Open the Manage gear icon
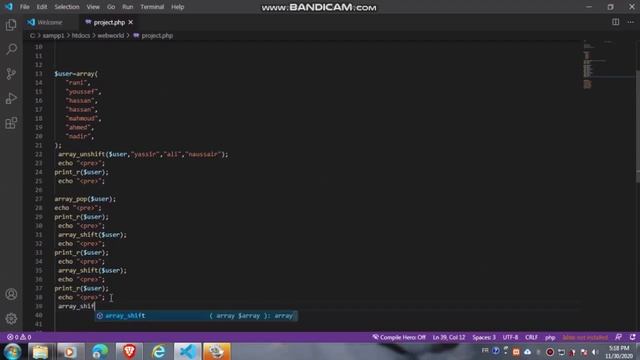 [x=11, y=318]
